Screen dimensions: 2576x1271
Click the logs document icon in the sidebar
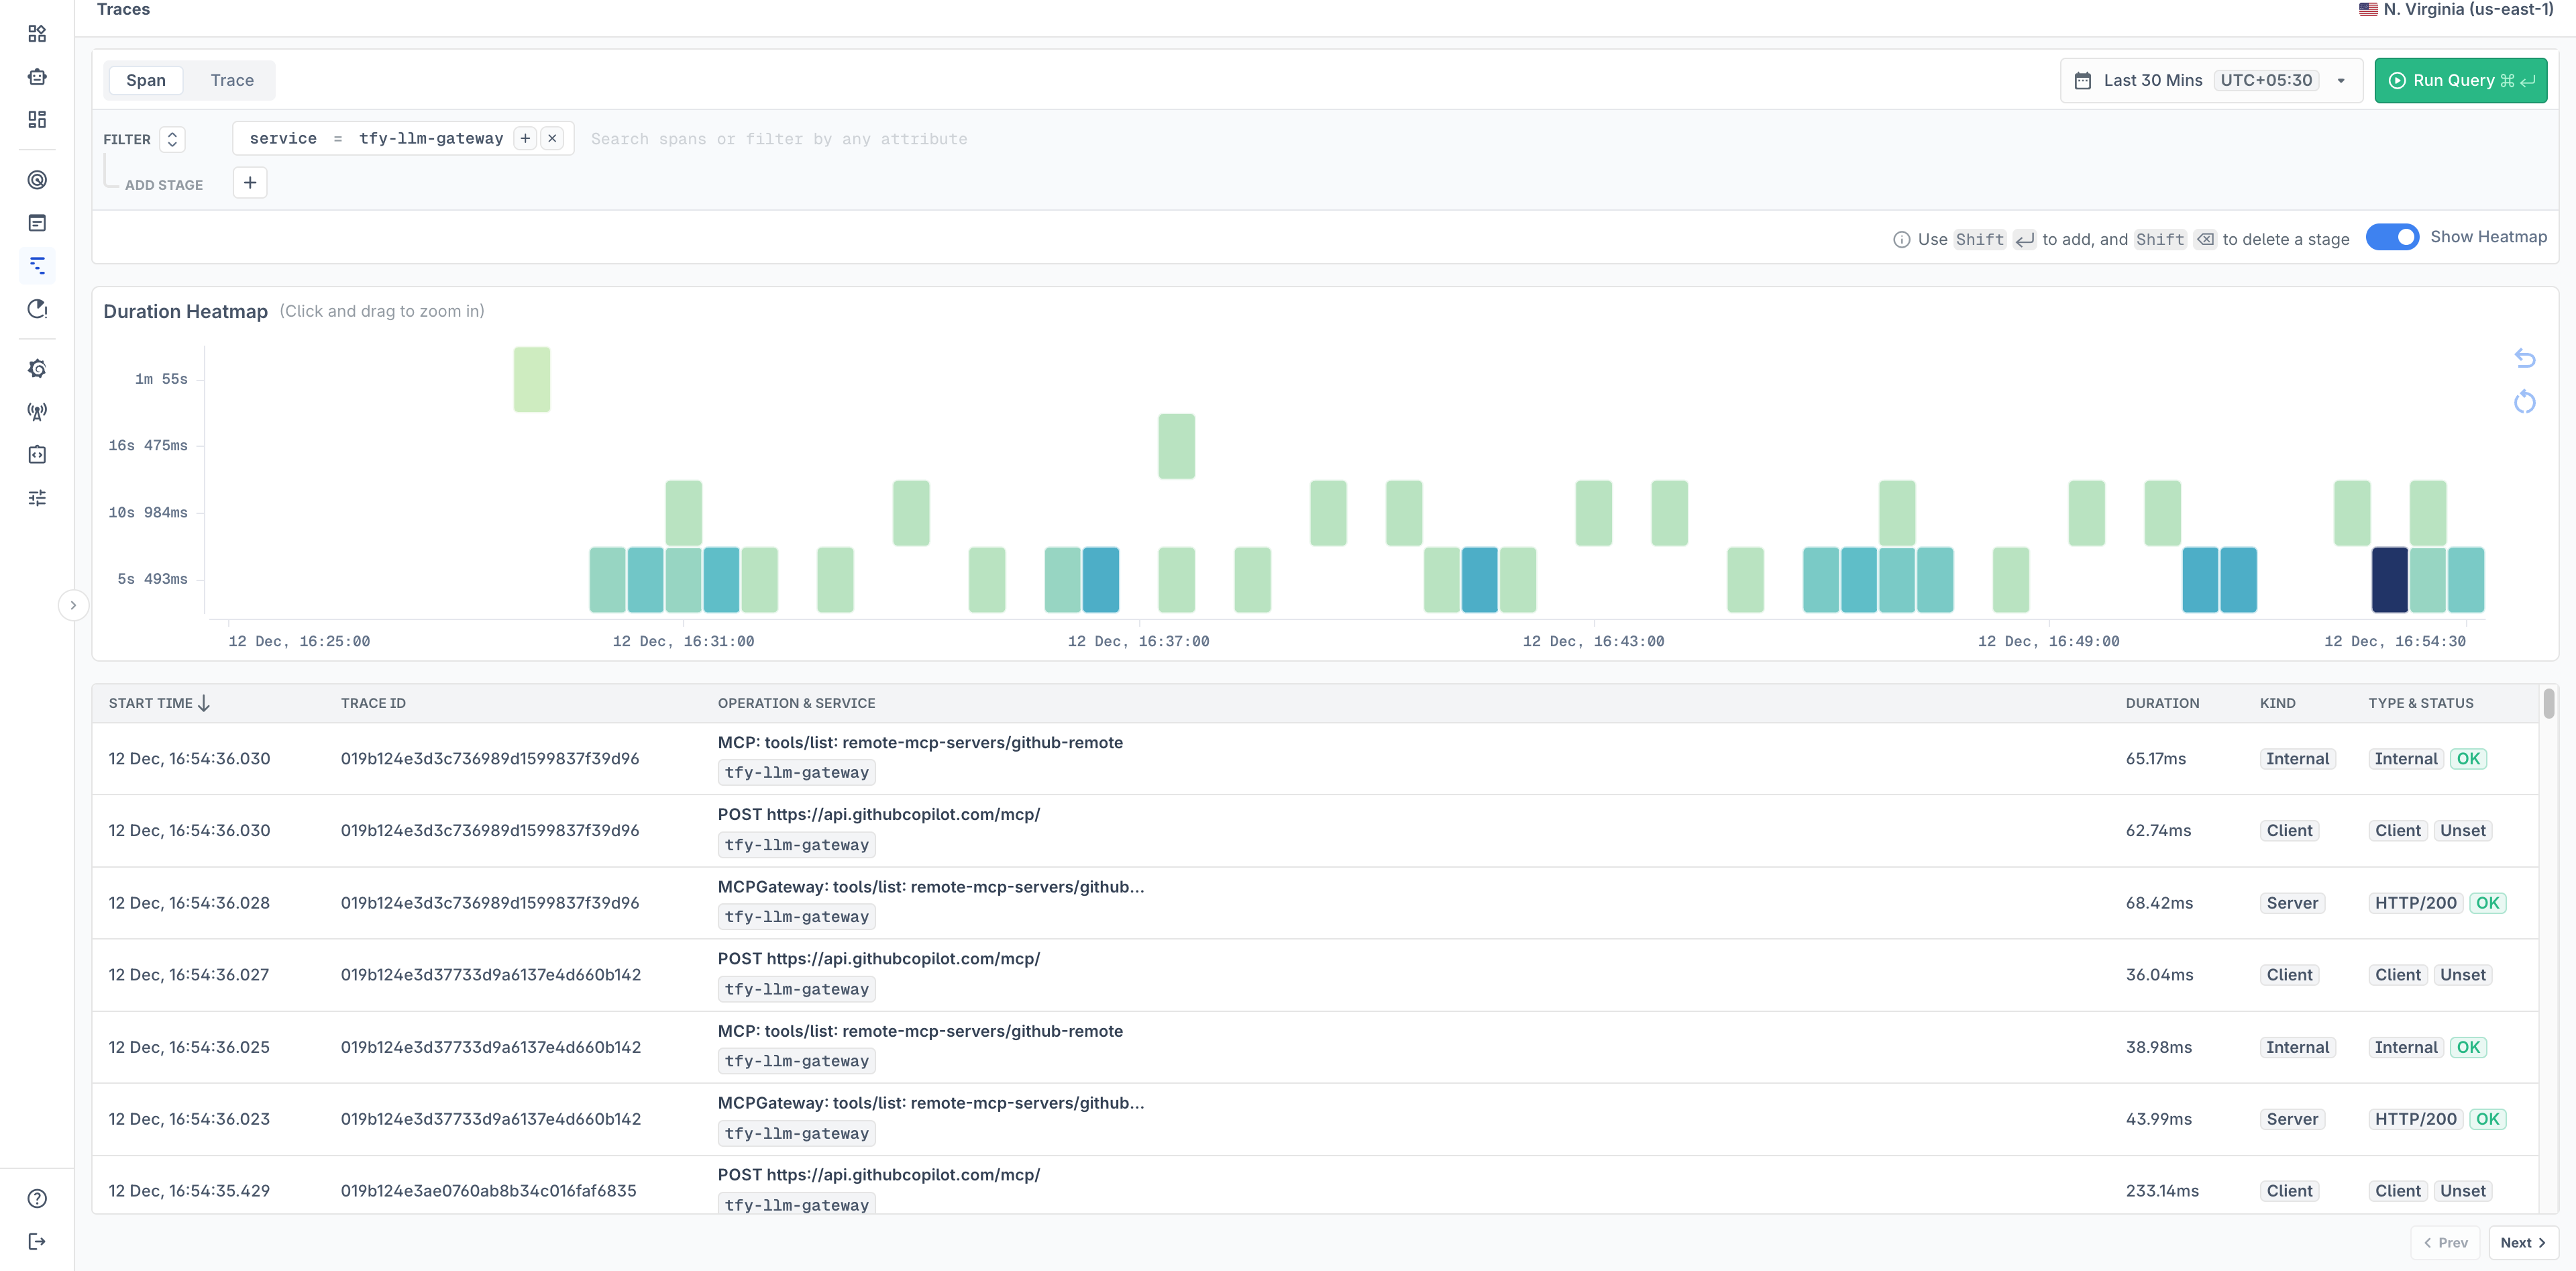[x=37, y=222]
